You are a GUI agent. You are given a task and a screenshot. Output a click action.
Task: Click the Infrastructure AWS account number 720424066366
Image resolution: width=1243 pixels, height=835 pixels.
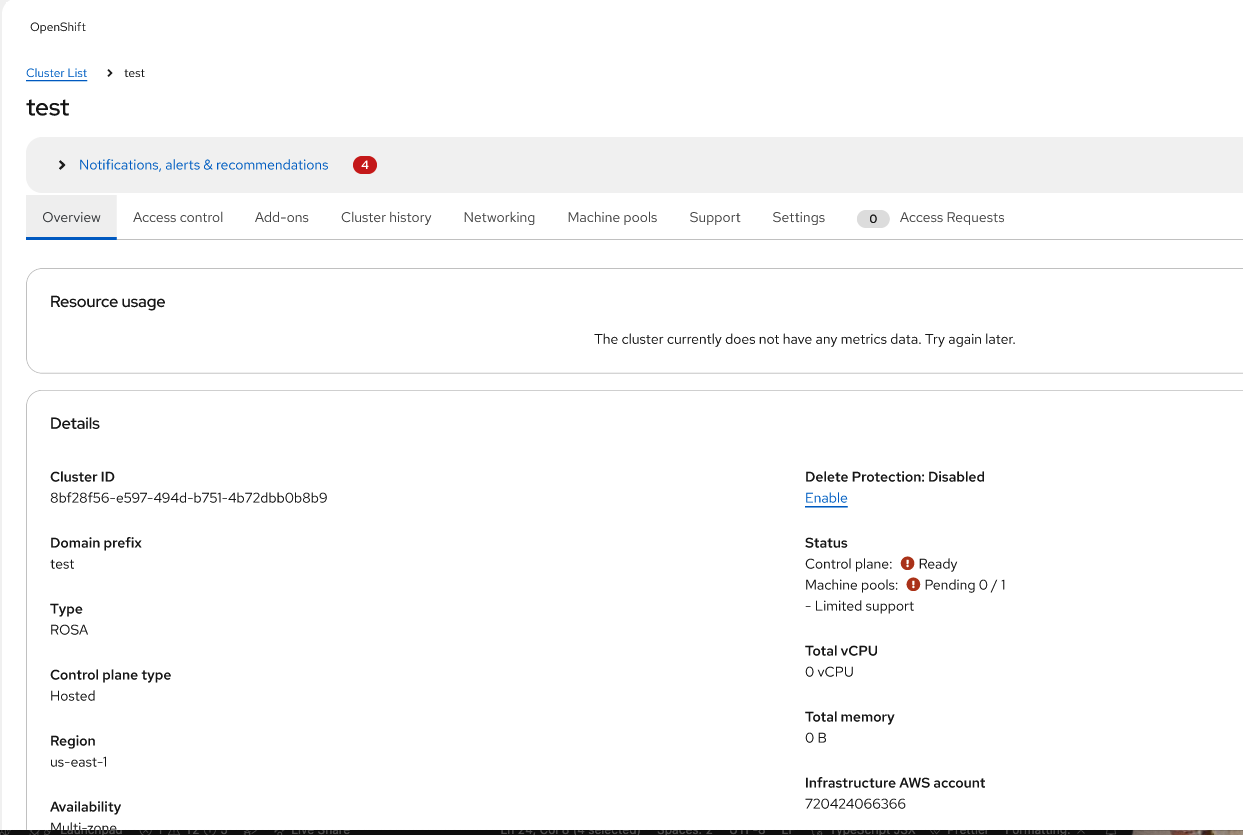pyautogui.click(x=855, y=804)
